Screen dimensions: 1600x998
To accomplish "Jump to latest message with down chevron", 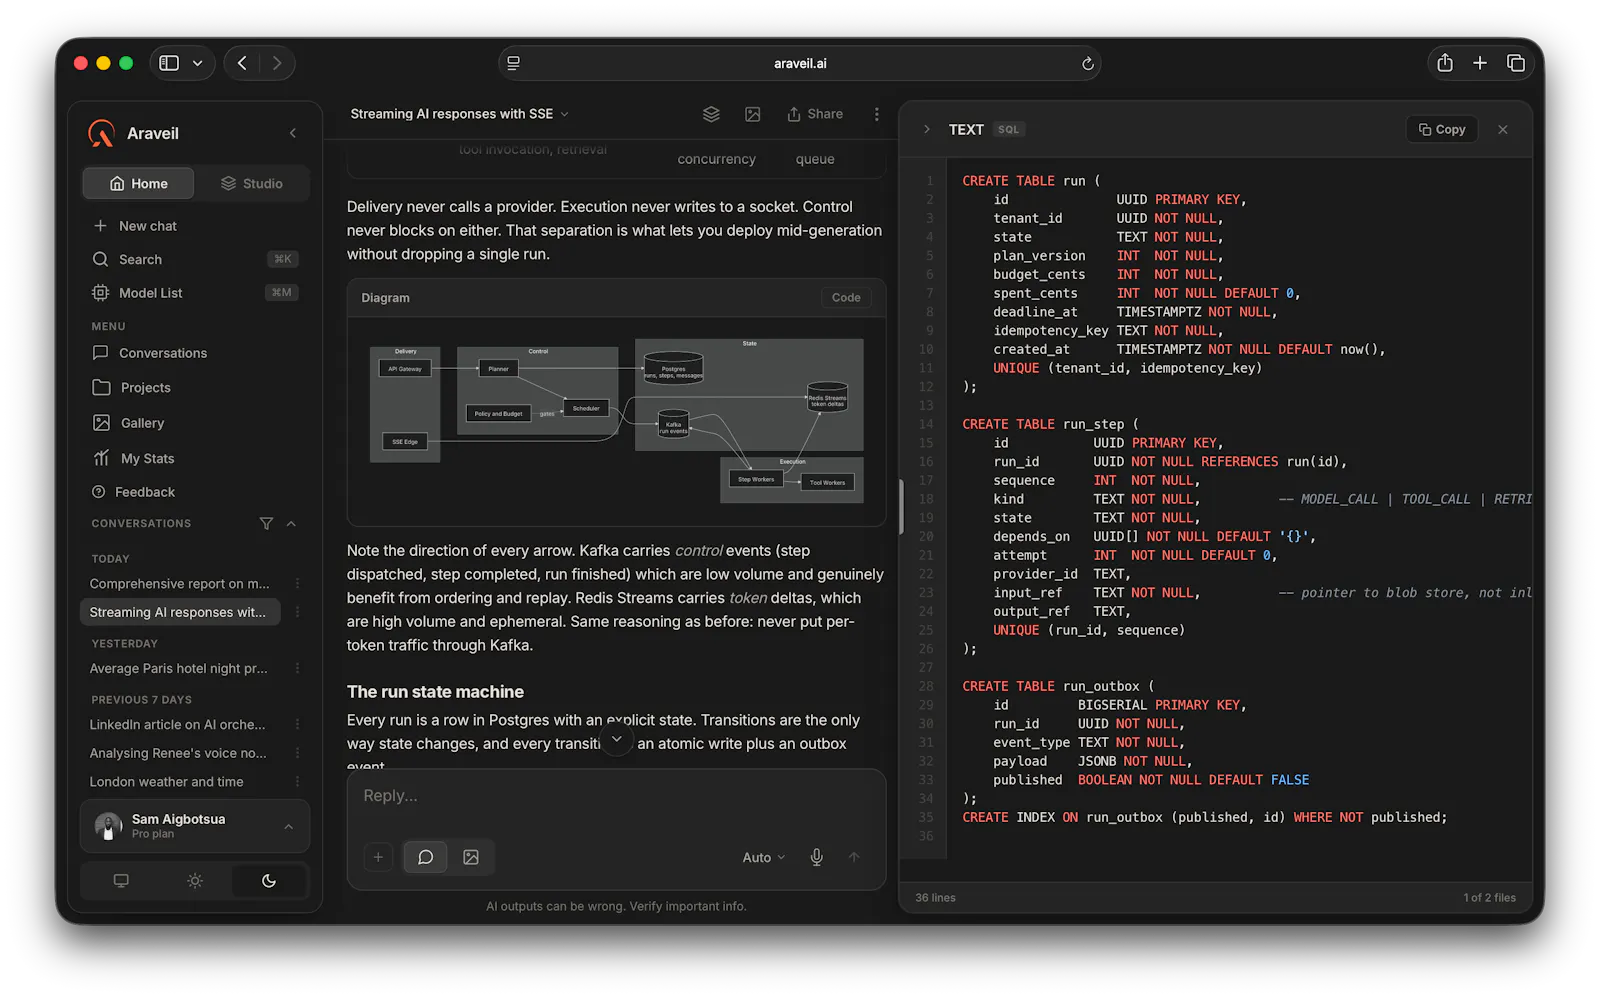I will 617,739.
